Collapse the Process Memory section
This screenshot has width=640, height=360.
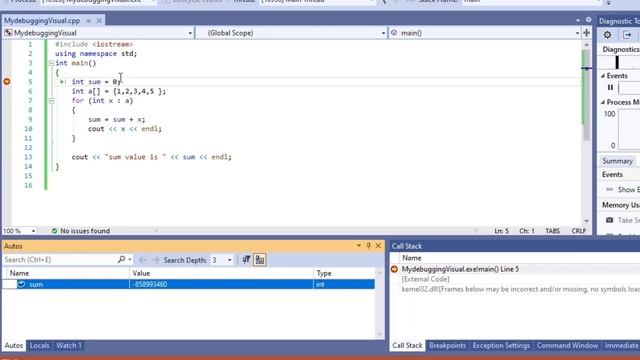pos(603,102)
